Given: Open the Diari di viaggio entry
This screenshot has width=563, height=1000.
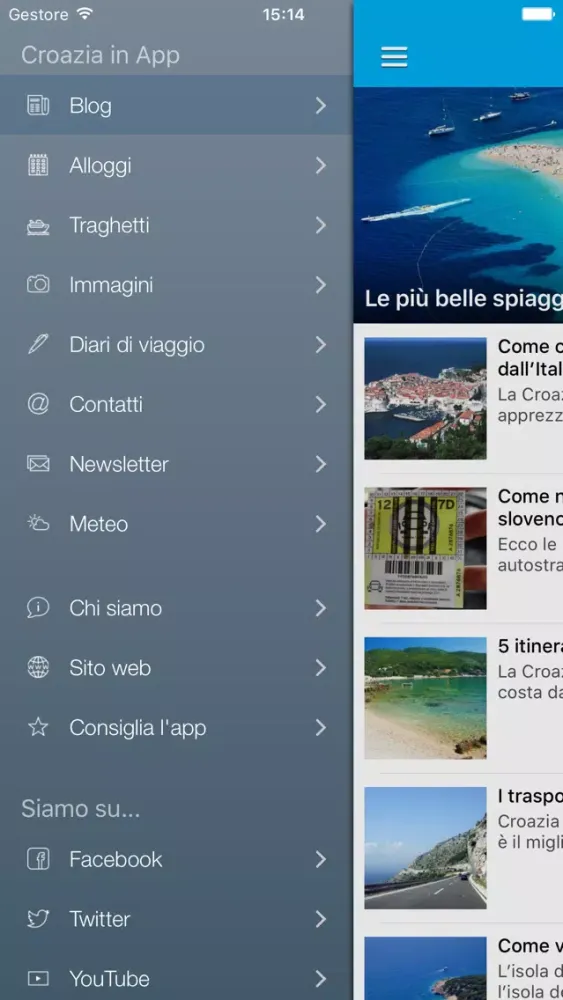Looking at the screenshot, I should pyautogui.click(x=176, y=345).
